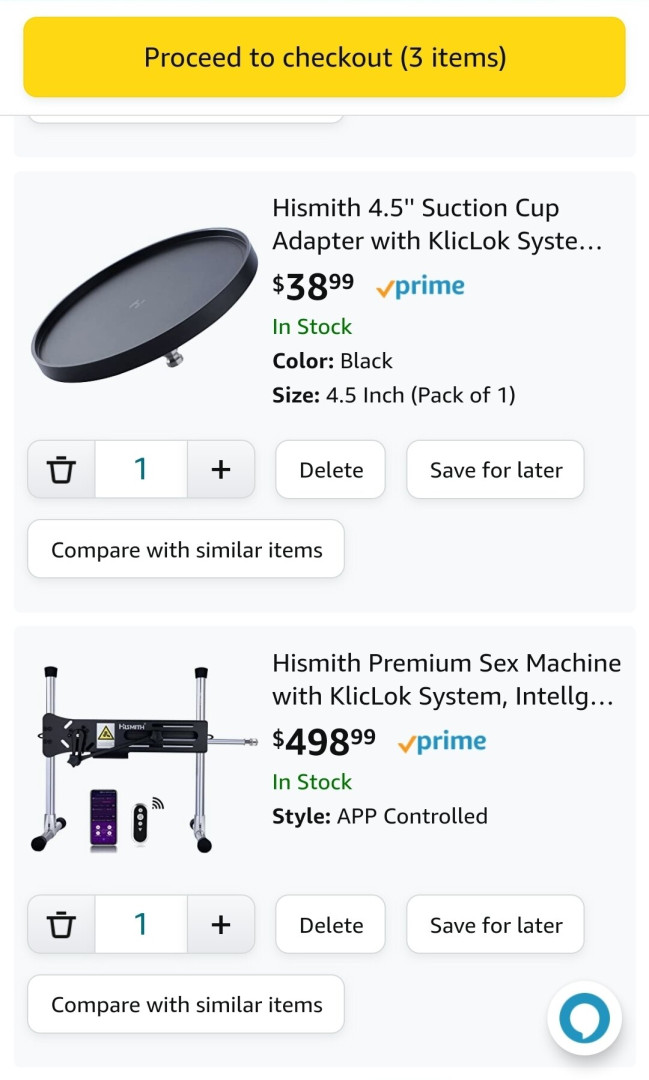Image resolution: width=649 pixels, height=1080 pixels.
Task: Increase Premium Machine quantity with plus icon
Action: 221,924
